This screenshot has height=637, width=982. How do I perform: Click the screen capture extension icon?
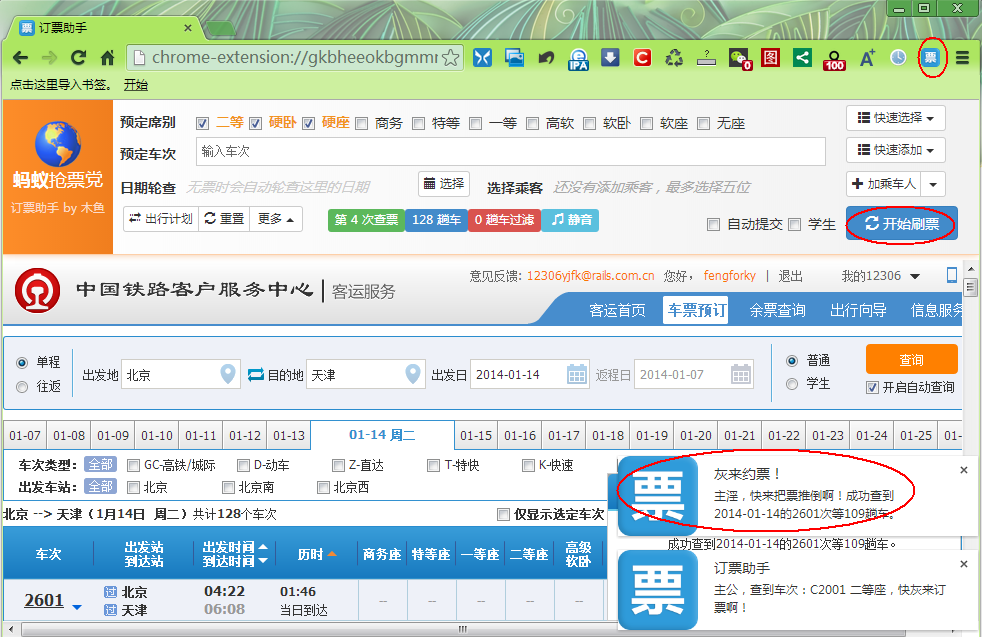tap(514, 58)
